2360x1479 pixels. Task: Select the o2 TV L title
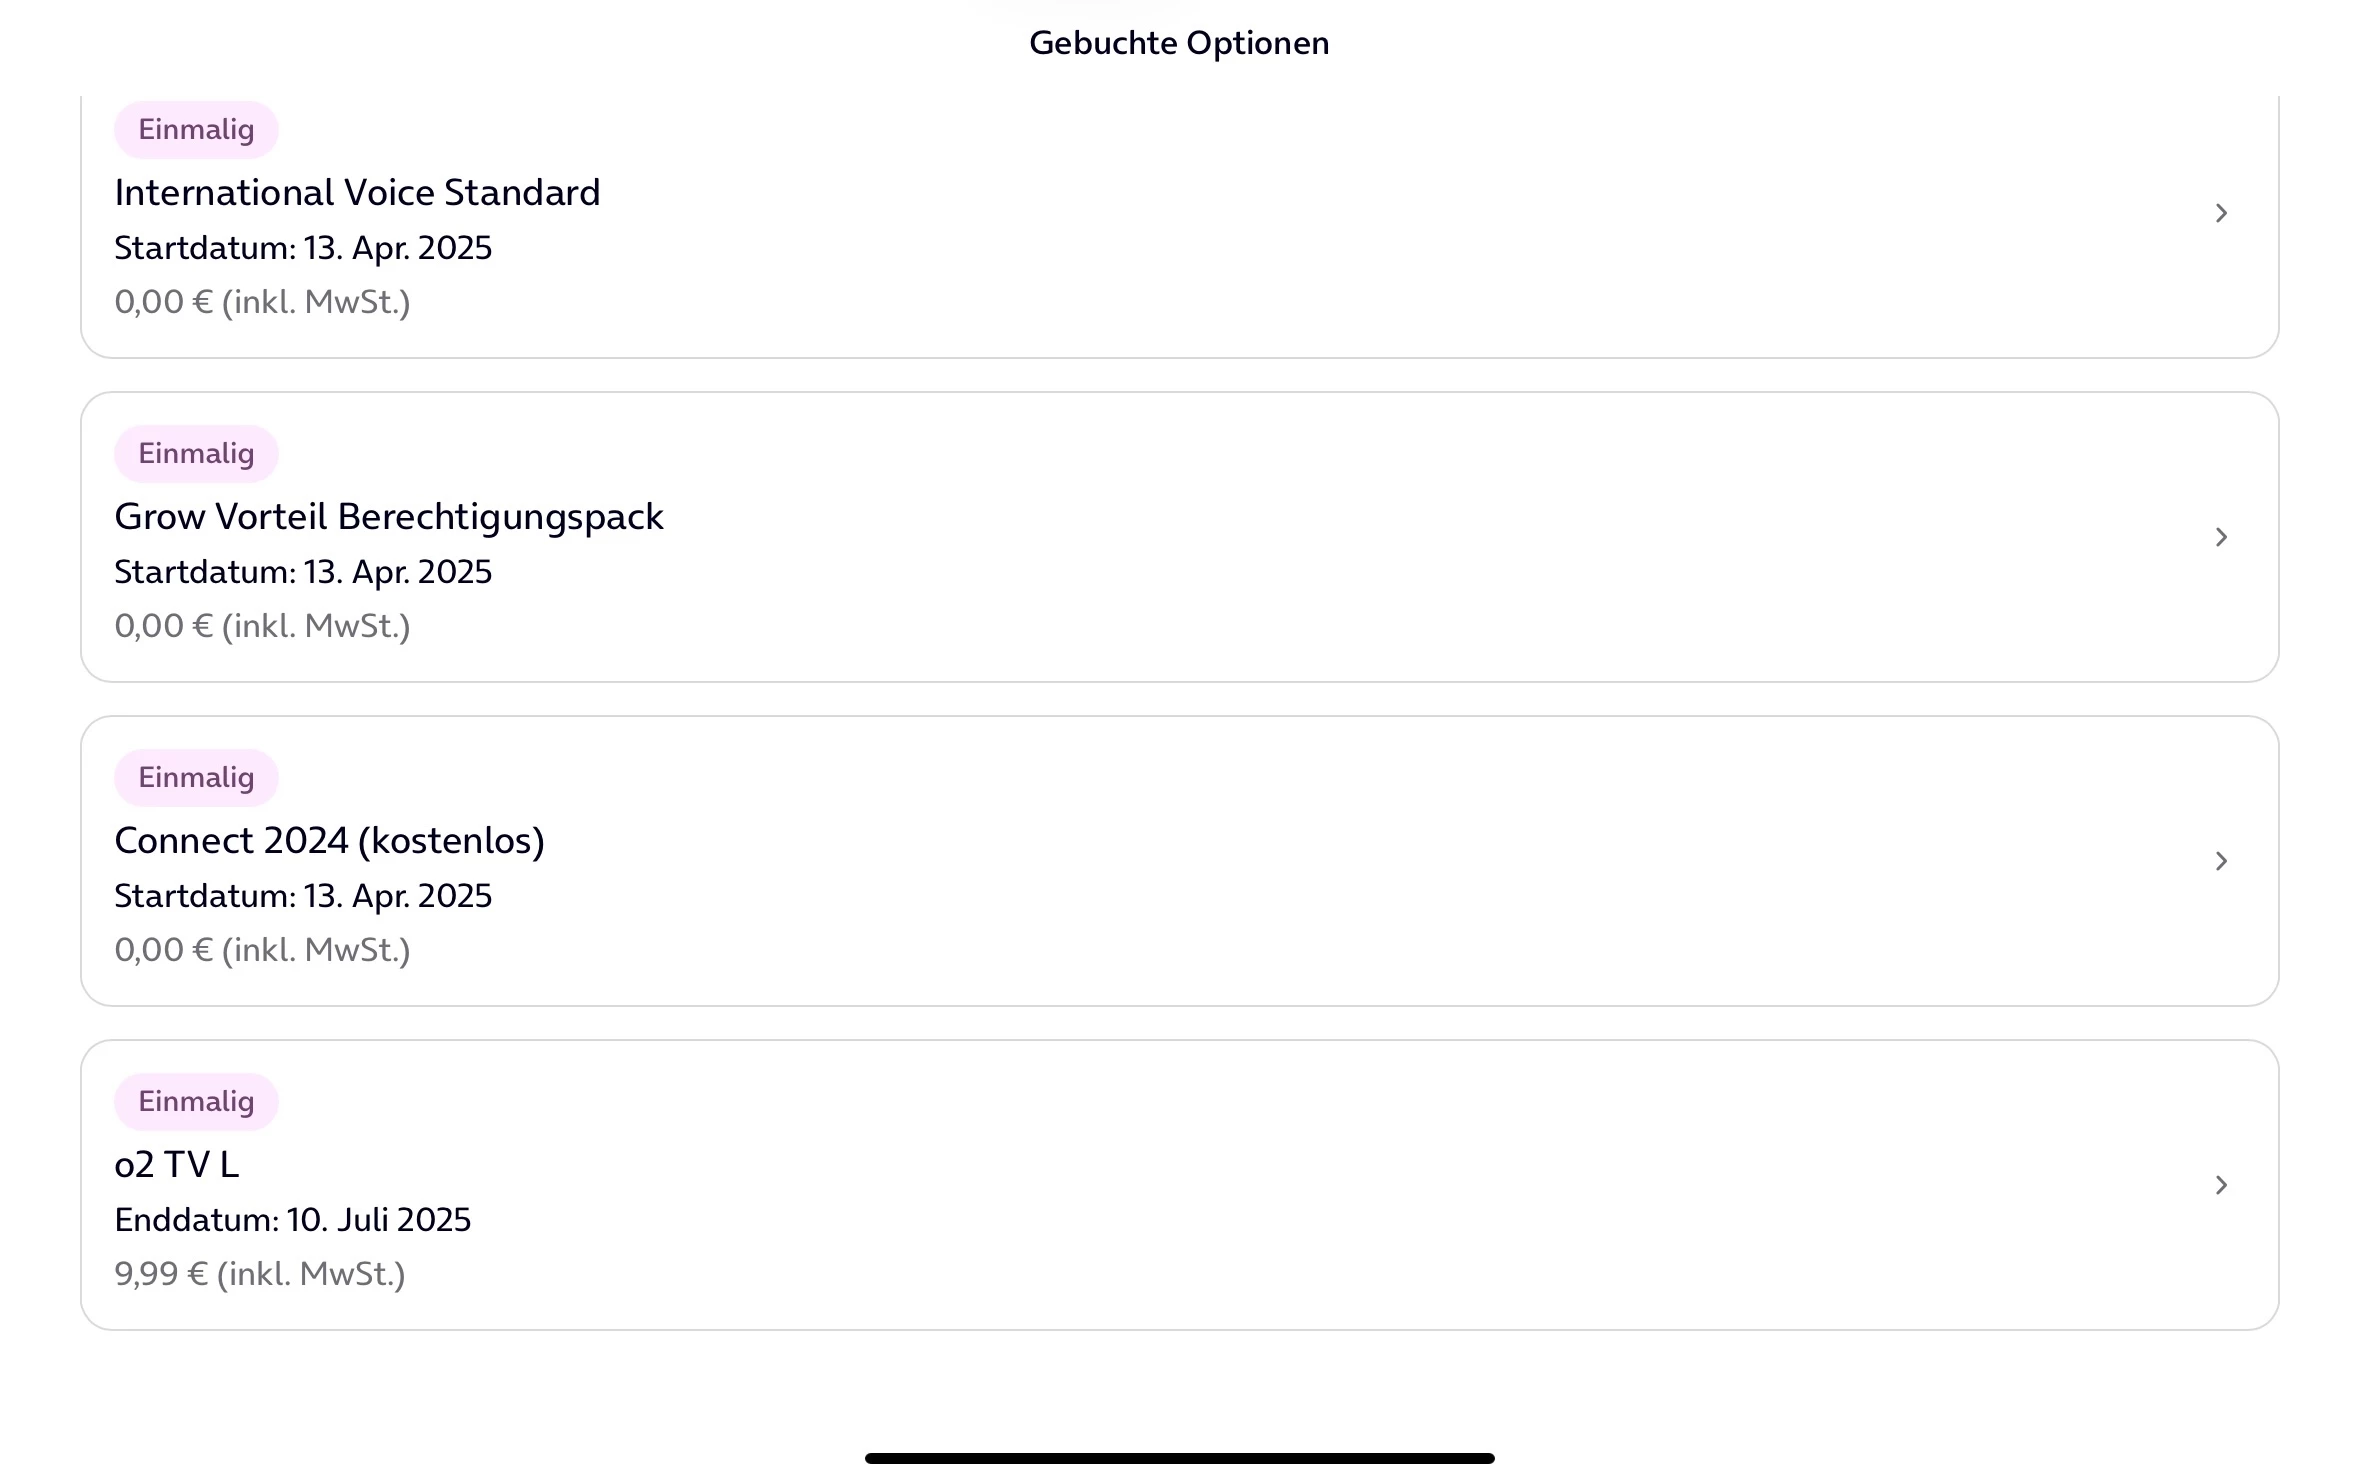pyautogui.click(x=177, y=1165)
